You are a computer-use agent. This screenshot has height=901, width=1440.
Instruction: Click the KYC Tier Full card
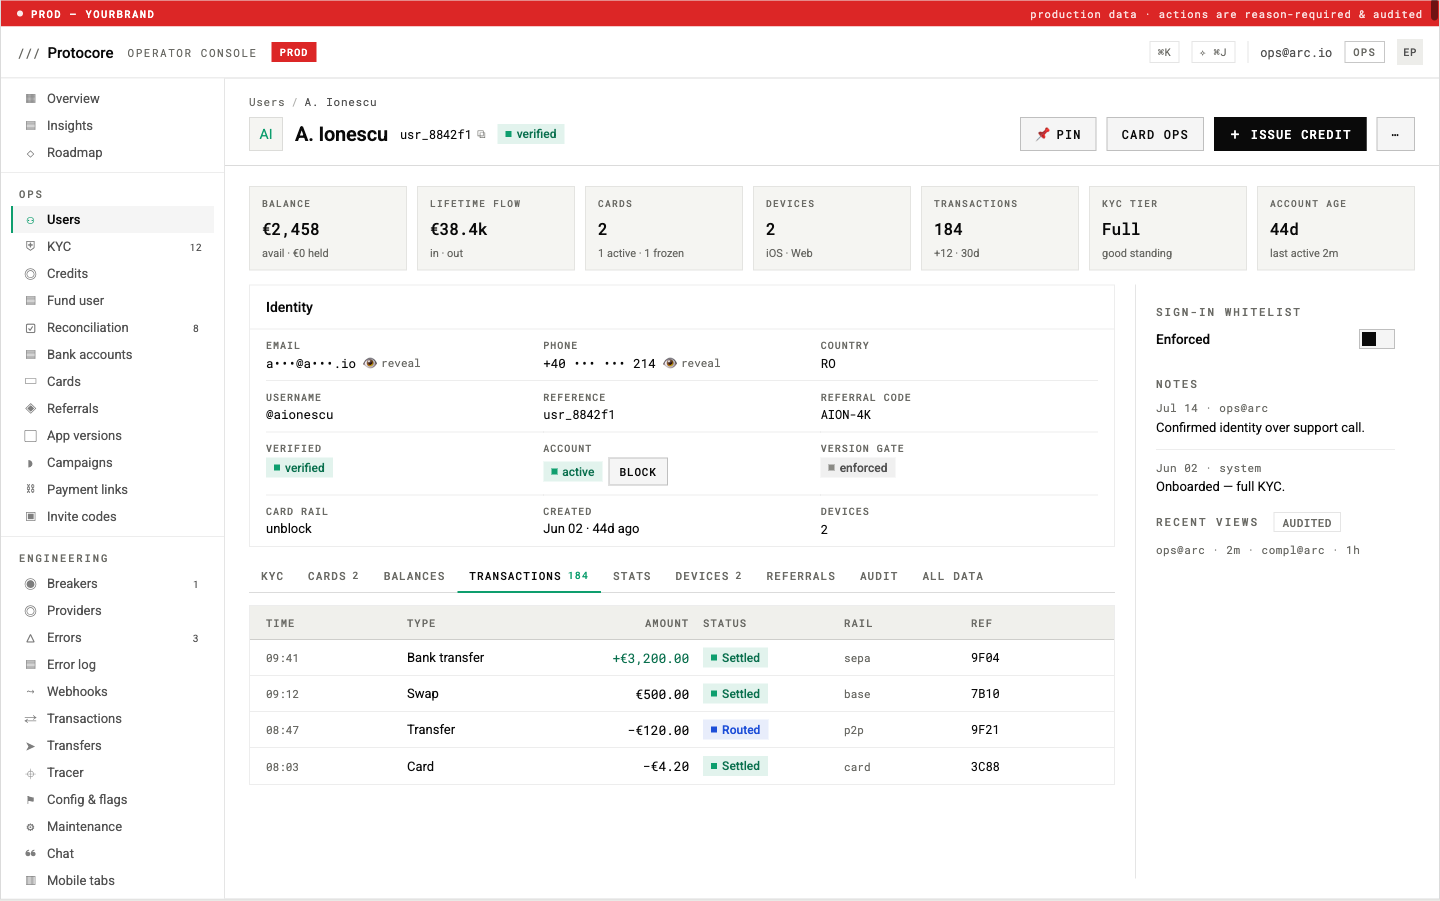click(1168, 228)
